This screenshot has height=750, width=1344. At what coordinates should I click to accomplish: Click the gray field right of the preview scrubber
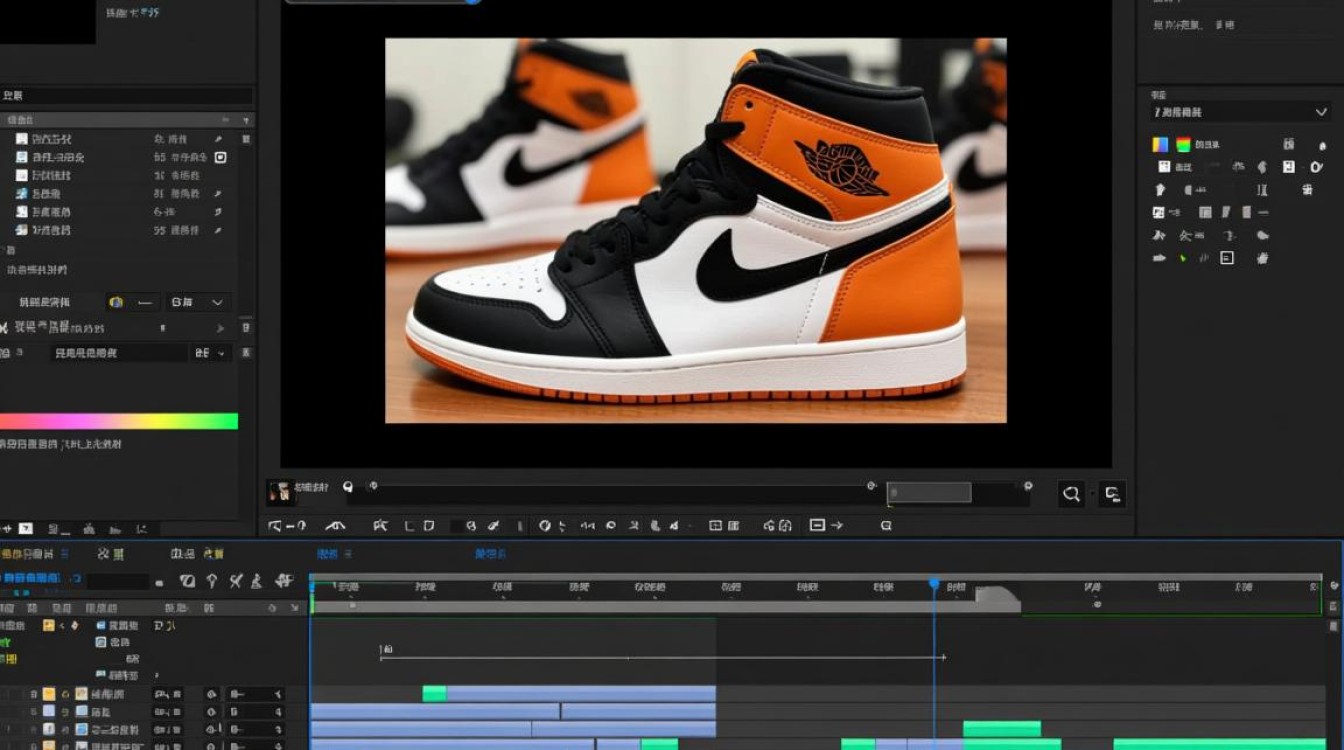[x=929, y=492]
